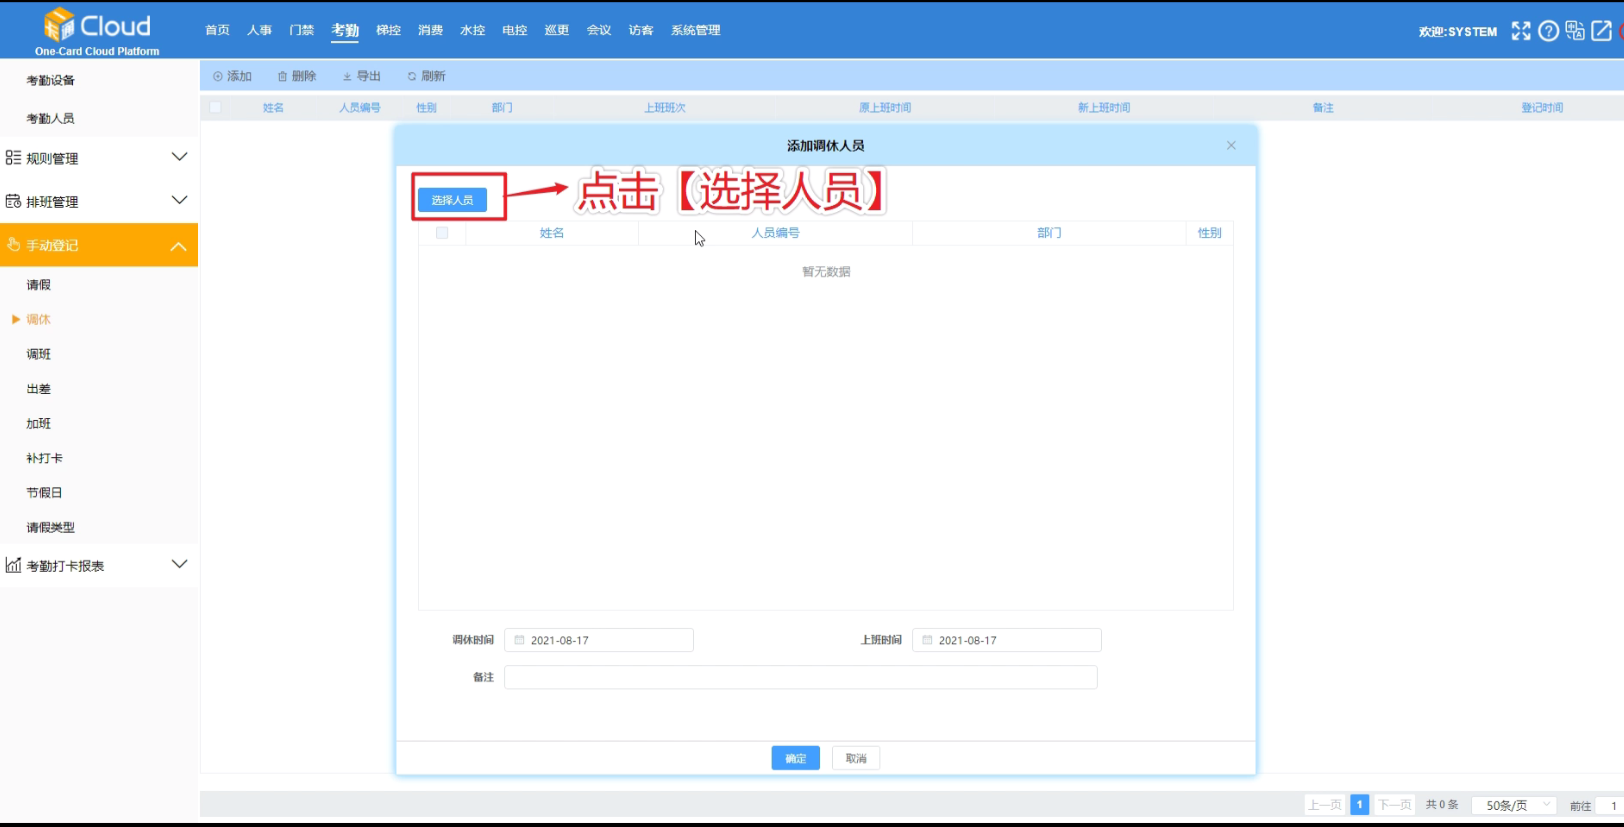Click the 上一页 pagination button

click(x=1325, y=805)
